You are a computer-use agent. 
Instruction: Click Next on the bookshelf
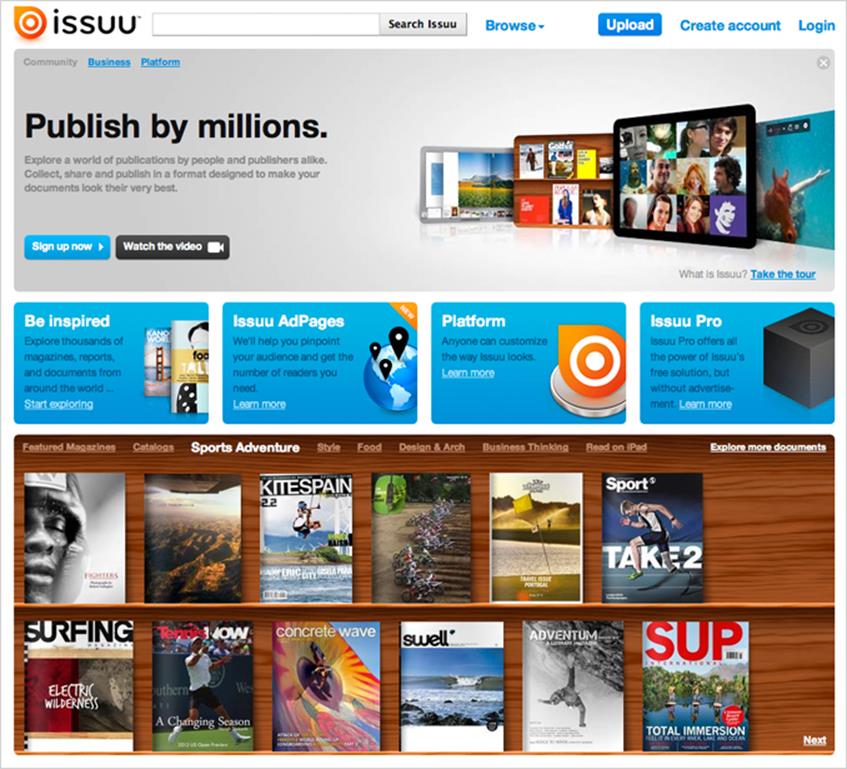coord(815,740)
